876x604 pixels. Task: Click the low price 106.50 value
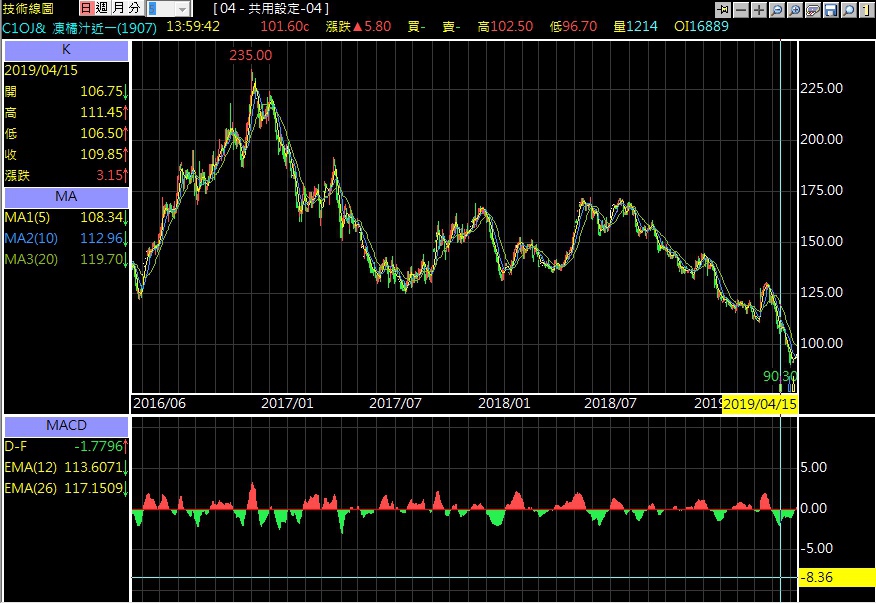pos(101,133)
